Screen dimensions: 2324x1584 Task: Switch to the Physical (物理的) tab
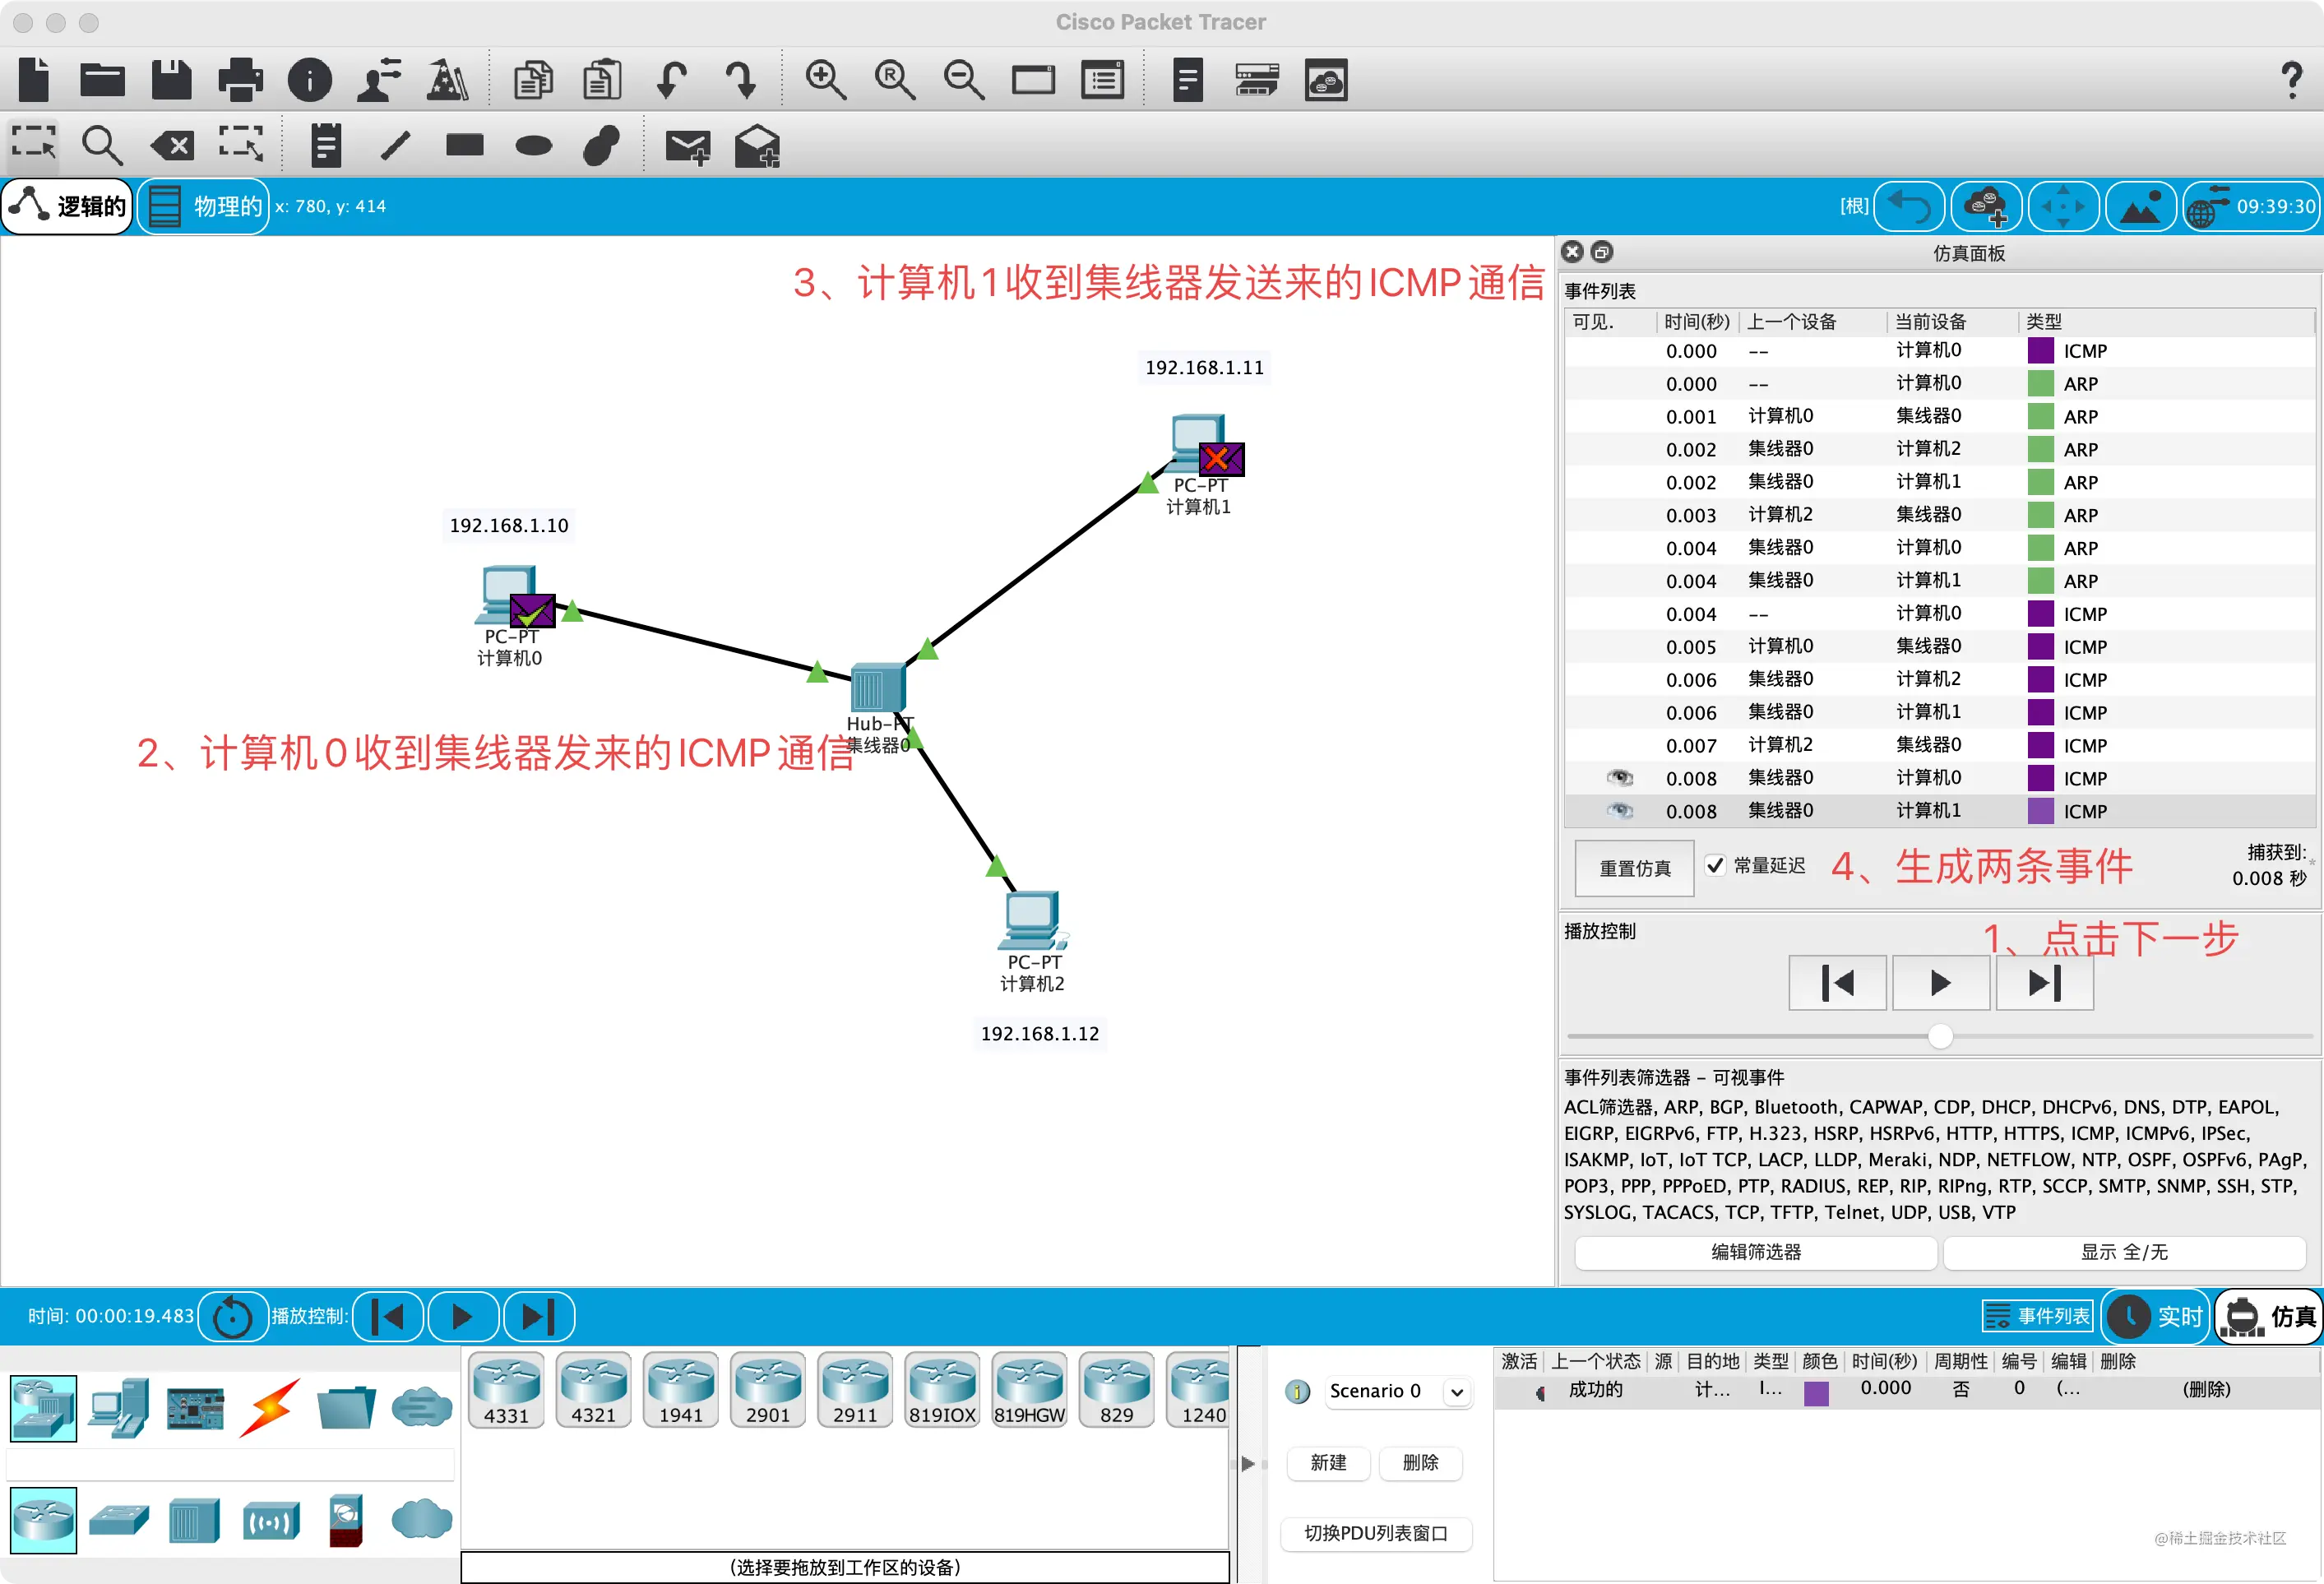[204, 206]
